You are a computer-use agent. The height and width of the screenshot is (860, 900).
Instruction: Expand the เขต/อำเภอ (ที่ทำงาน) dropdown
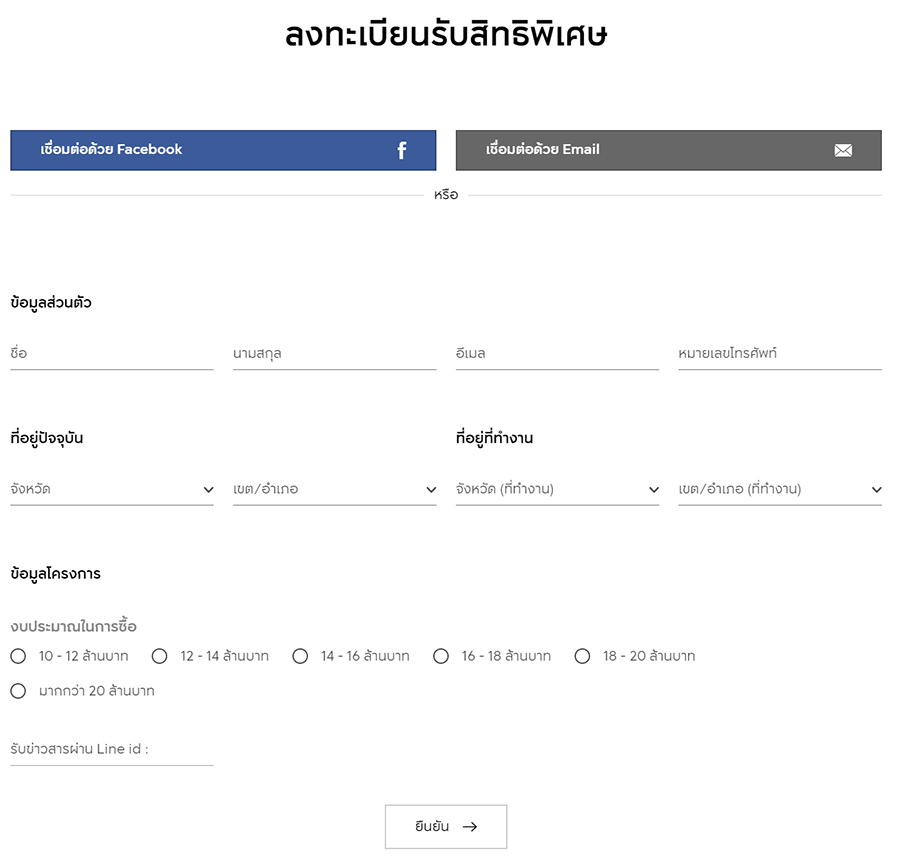pyautogui.click(x=779, y=489)
